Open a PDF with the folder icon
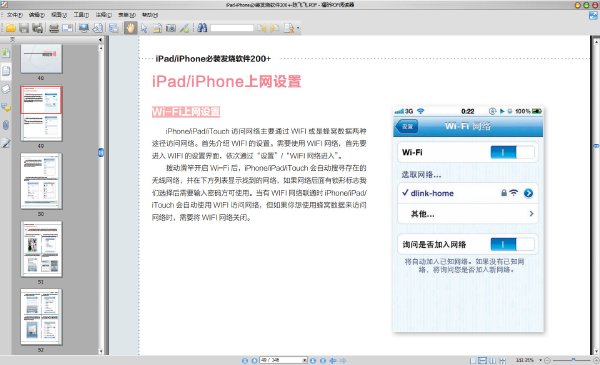Viewport: 600px width, 365px height. [x=10, y=28]
